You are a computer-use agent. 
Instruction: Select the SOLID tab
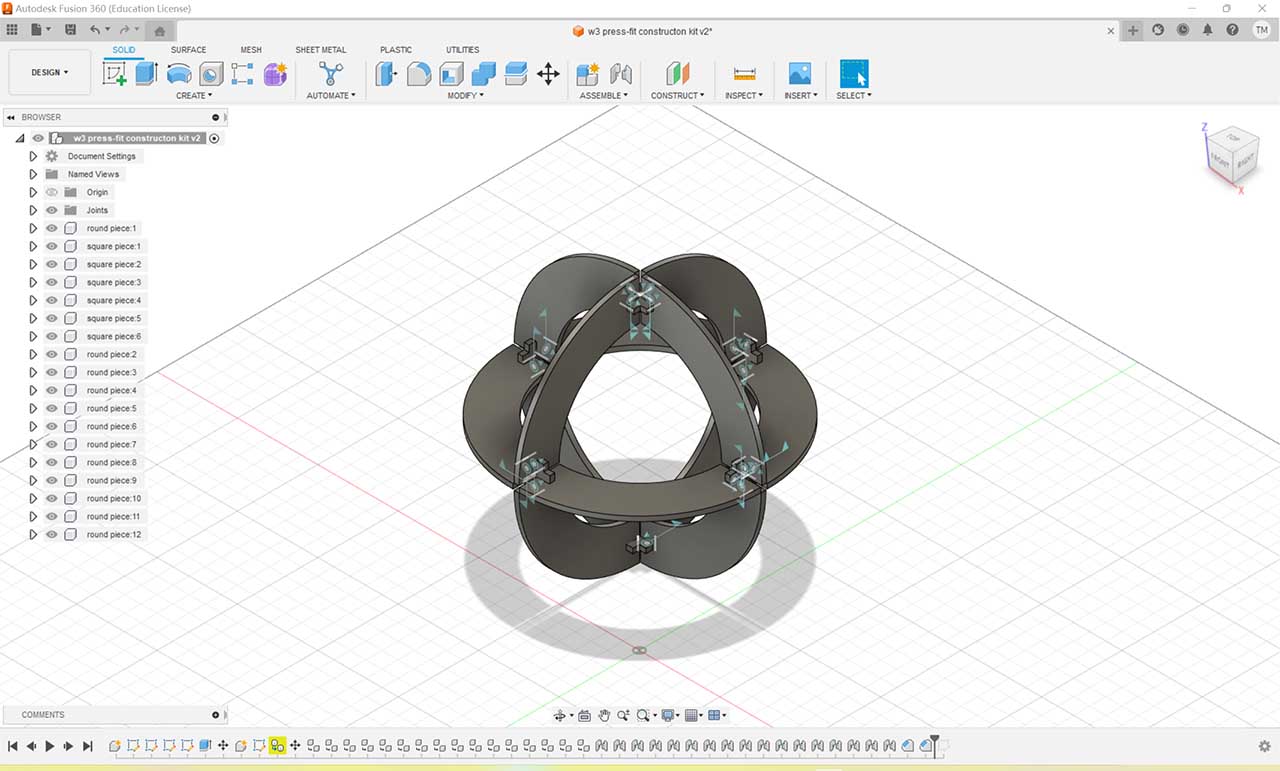coord(124,50)
